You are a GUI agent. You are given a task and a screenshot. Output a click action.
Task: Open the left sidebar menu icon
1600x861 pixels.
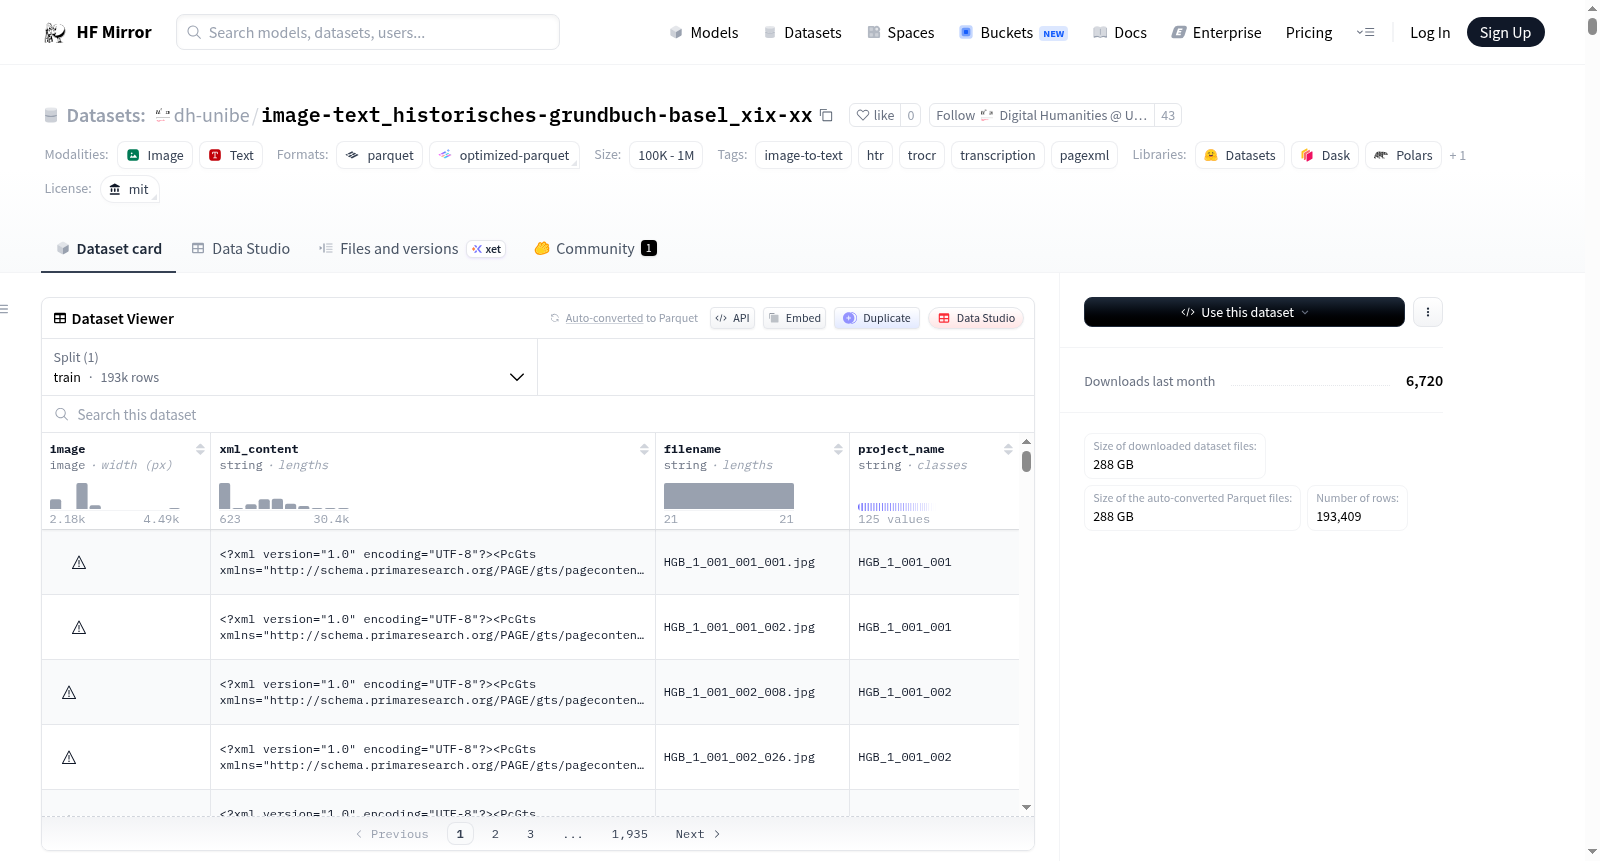[x=4, y=309]
